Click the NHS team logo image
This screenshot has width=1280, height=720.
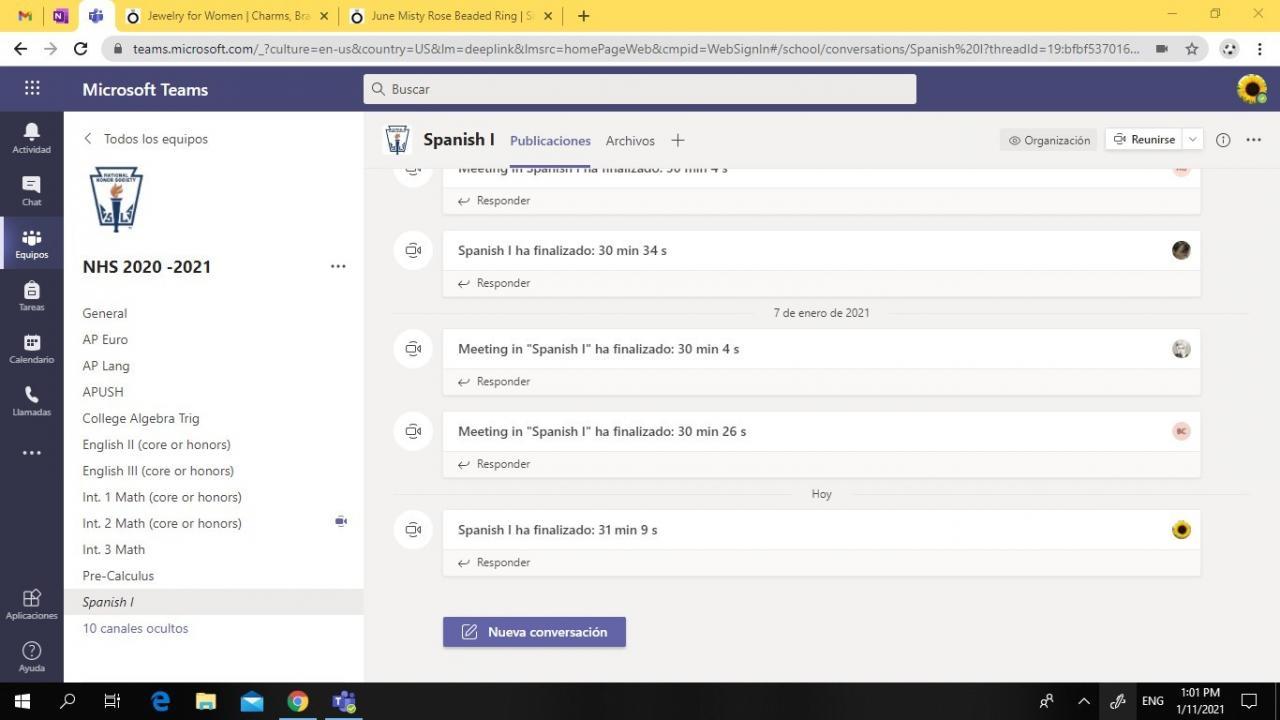[116, 199]
